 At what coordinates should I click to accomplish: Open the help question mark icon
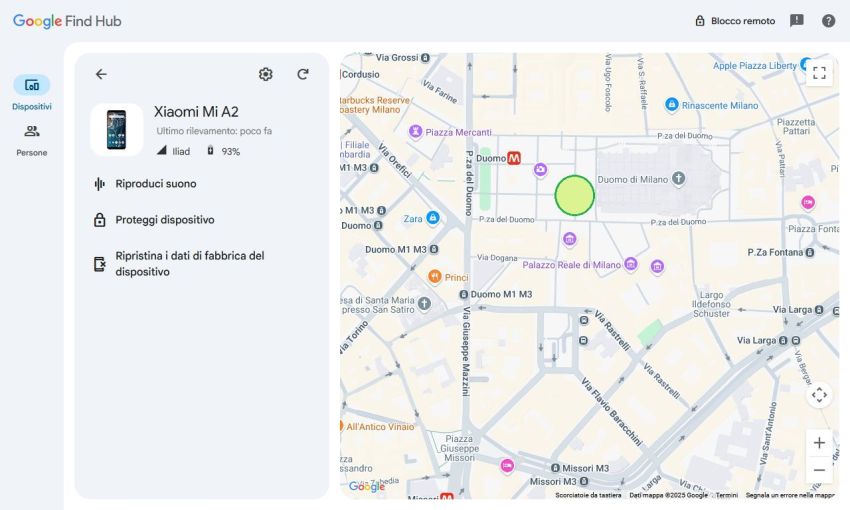[828, 21]
